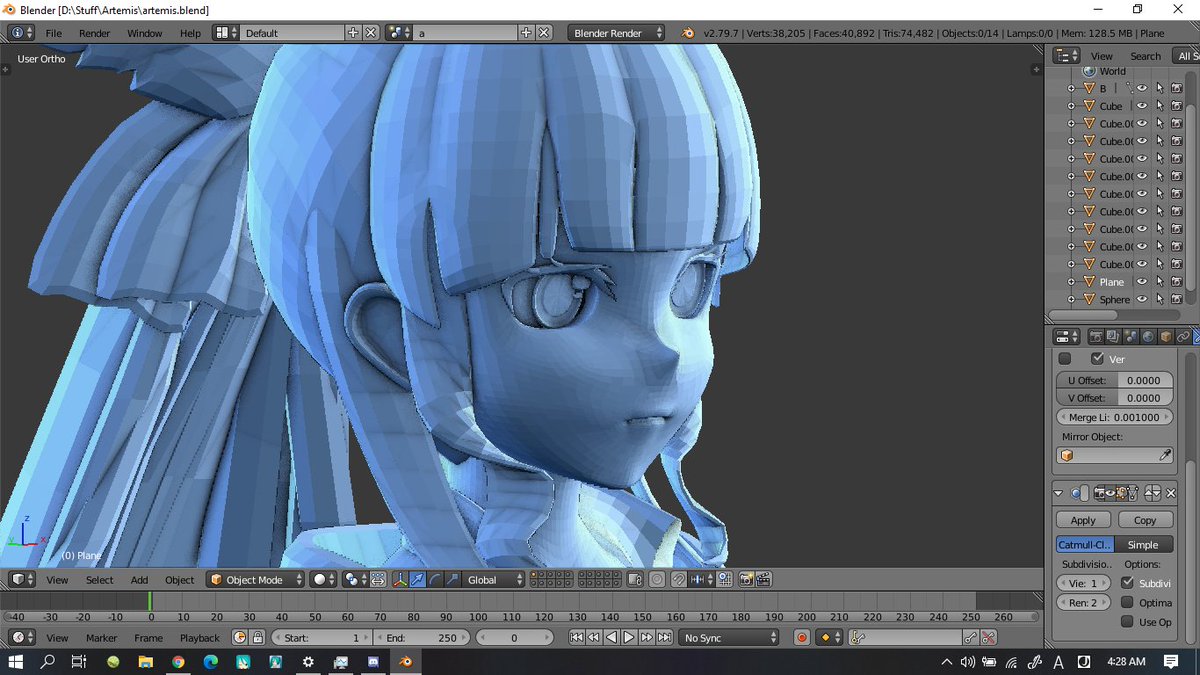Click OpenGL render animation clapper icon

(x=763, y=580)
